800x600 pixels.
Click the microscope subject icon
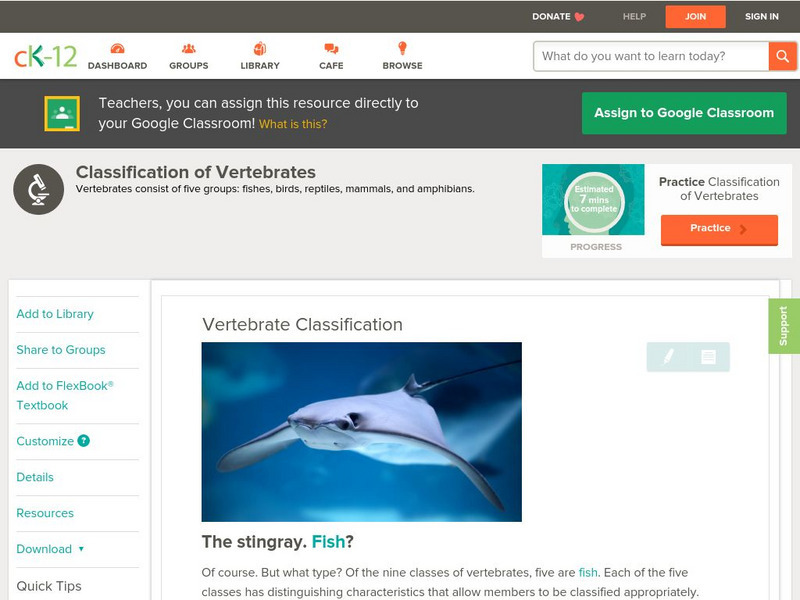click(x=39, y=189)
